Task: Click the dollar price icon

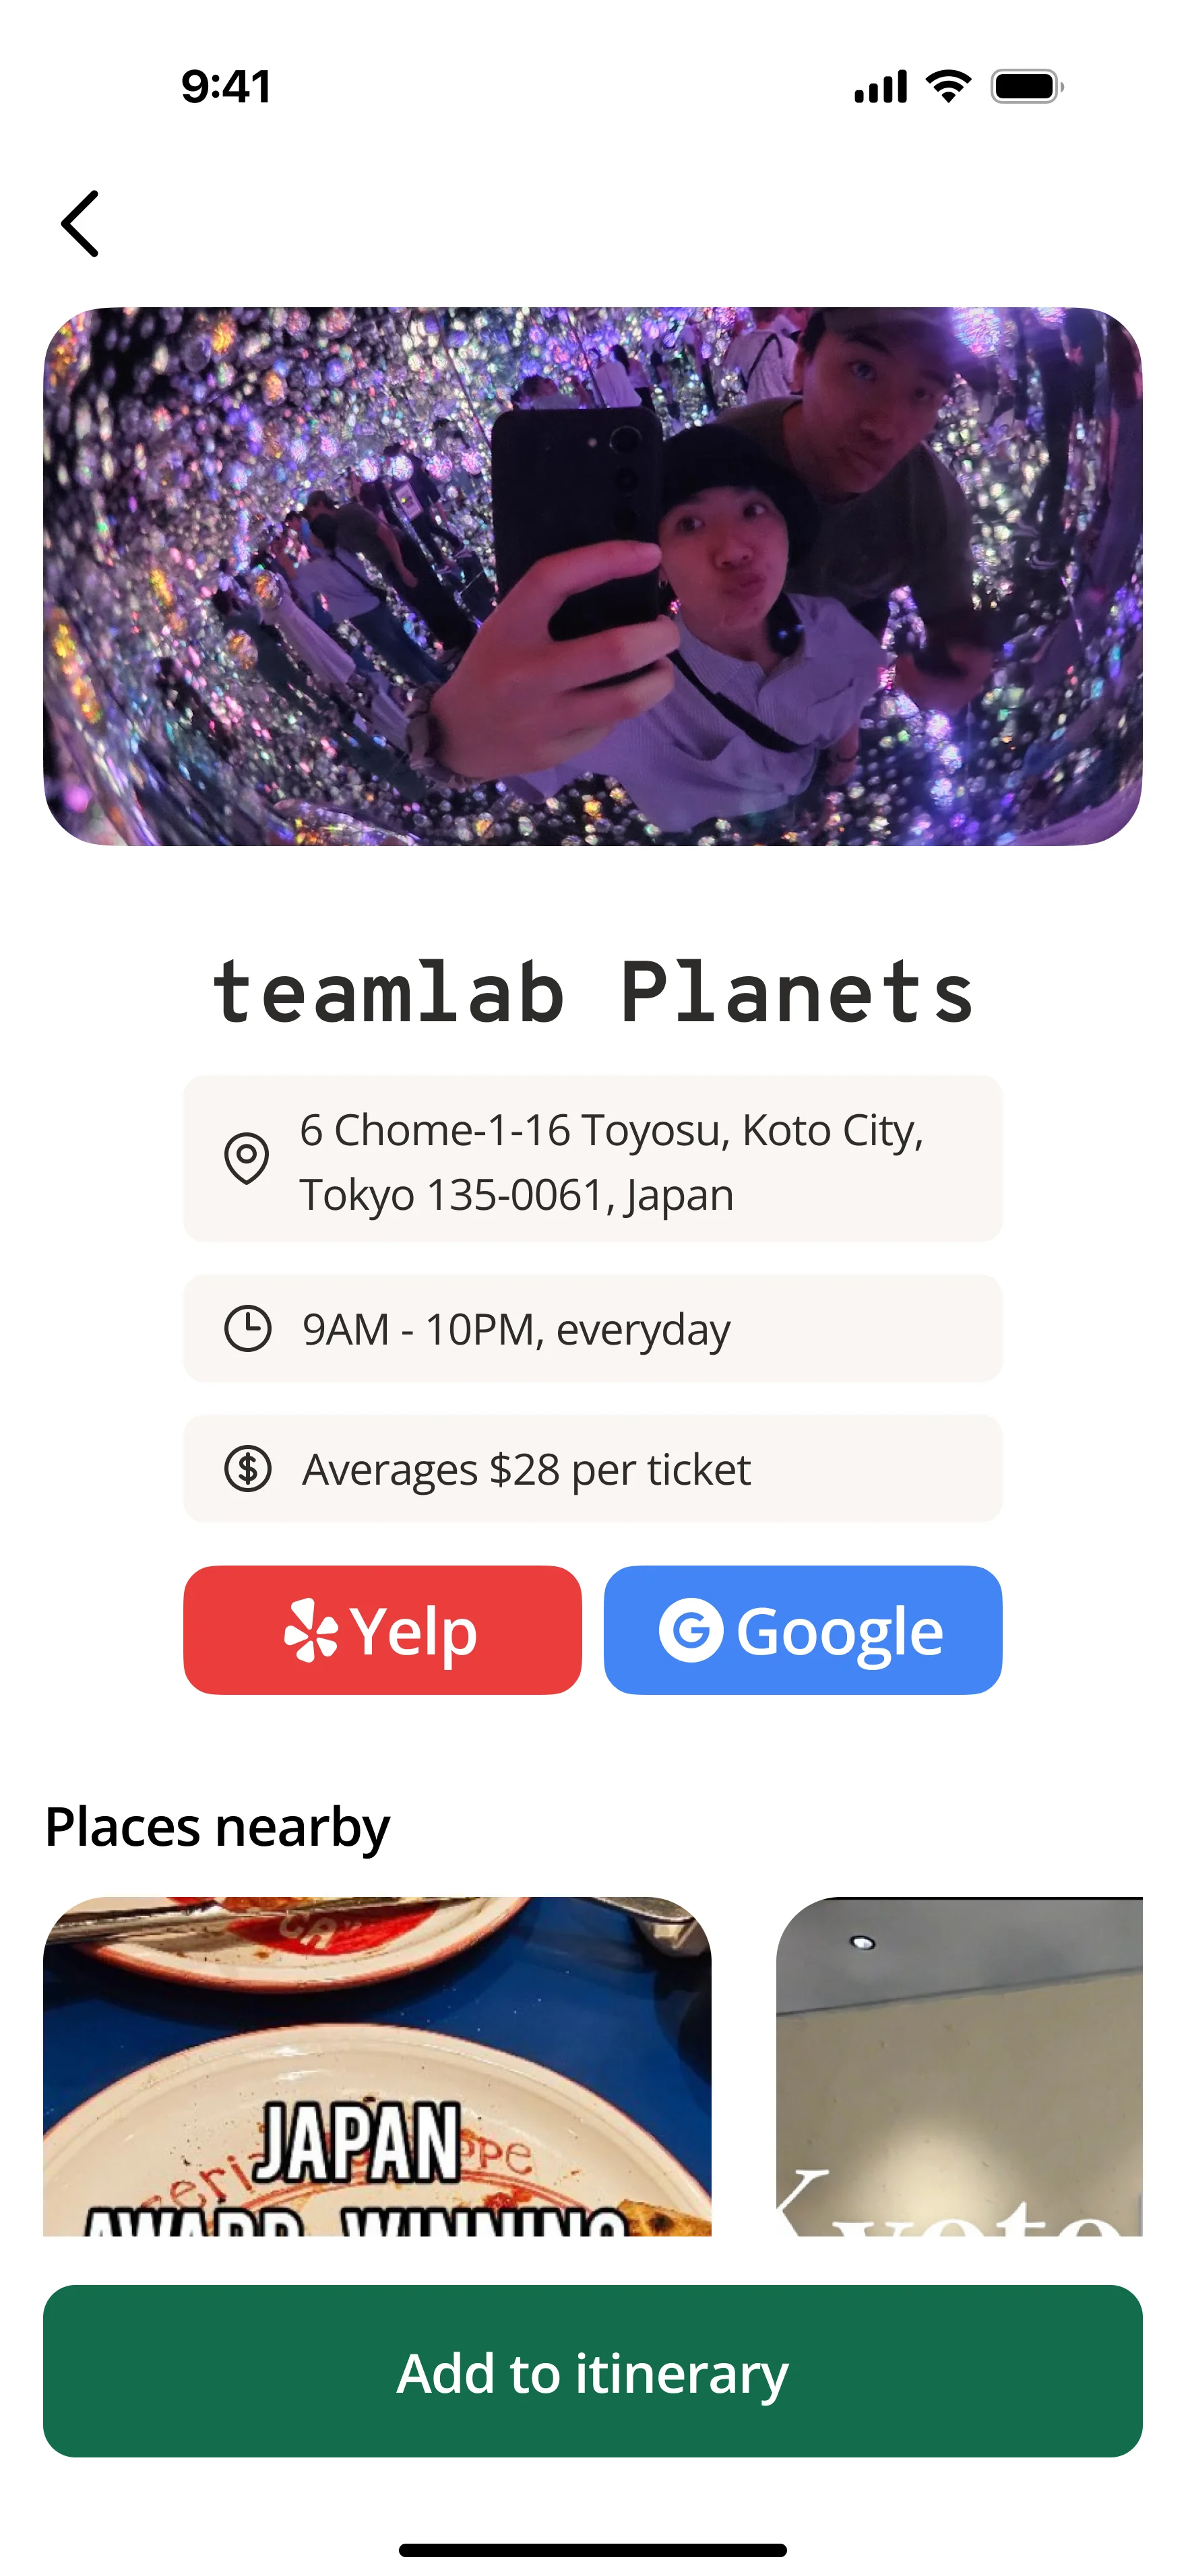Action: click(248, 1469)
